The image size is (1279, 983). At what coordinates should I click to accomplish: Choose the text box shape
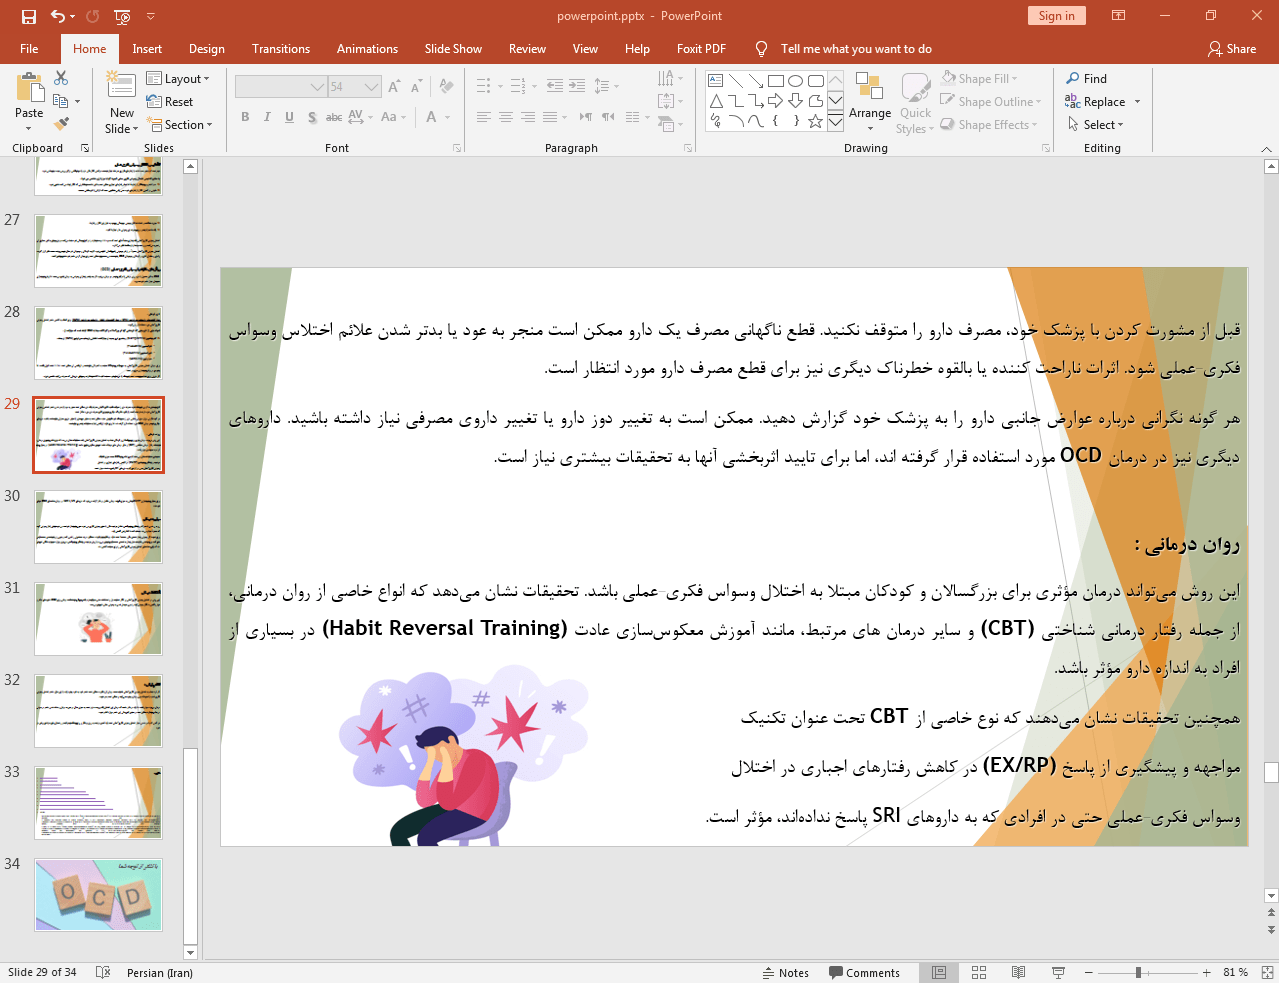click(716, 81)
